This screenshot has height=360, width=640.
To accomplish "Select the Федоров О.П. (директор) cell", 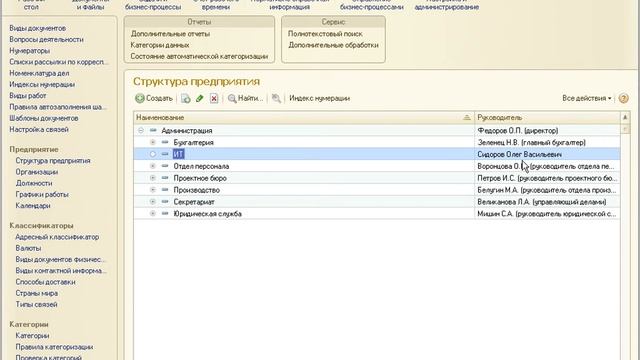I will pos(547,131).
